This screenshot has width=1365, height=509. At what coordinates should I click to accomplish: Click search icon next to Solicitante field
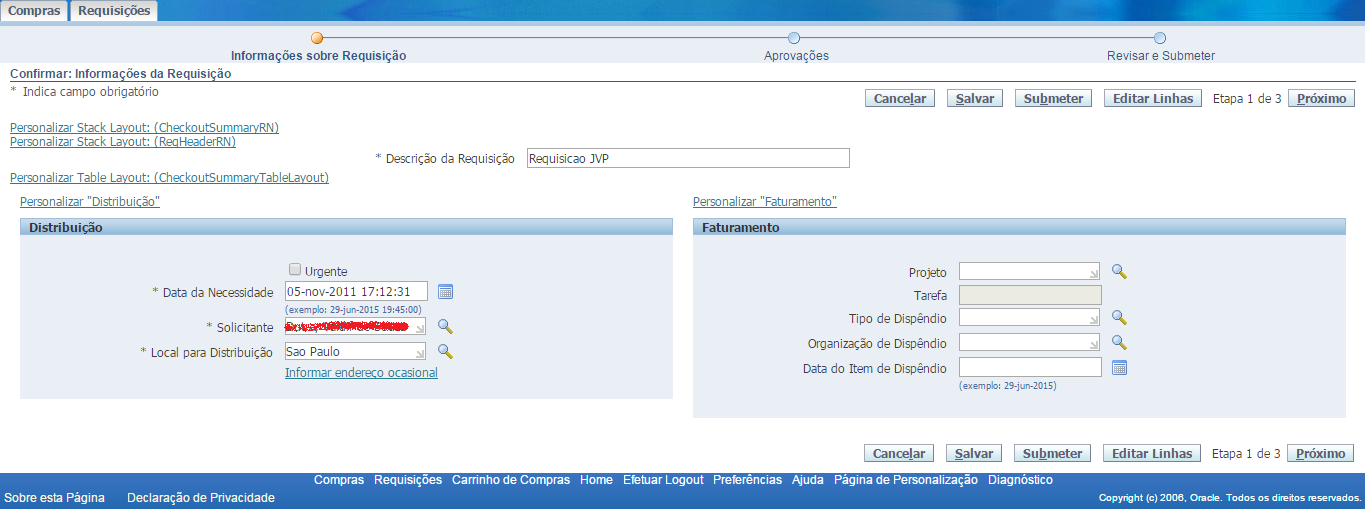446,327
